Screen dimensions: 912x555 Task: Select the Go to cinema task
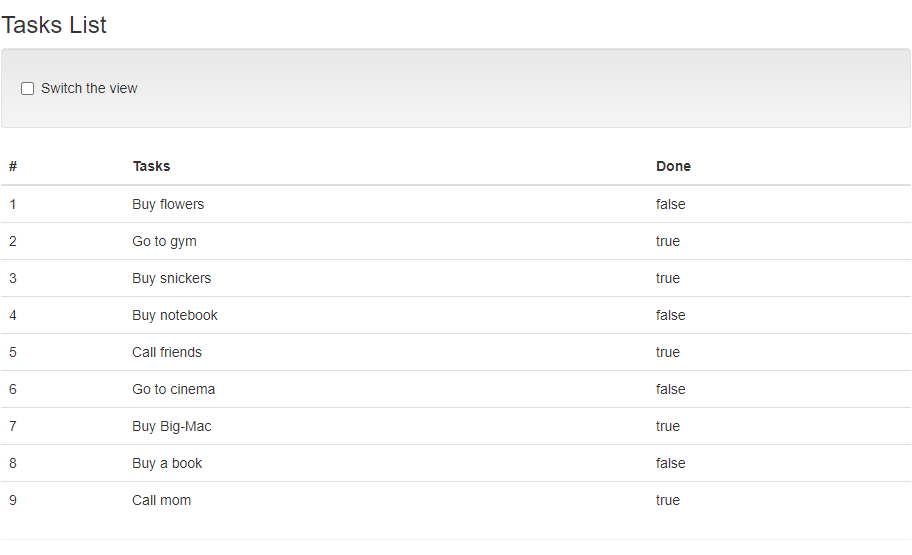174,389
